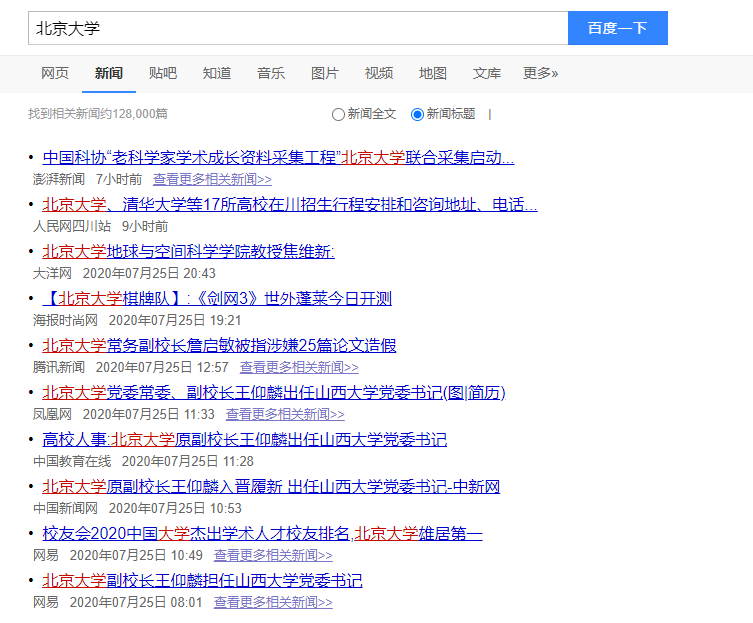753x623 pixels.
Task: Open the 音乐 tab
Action: pyautogui.click(x=271, y=73)
